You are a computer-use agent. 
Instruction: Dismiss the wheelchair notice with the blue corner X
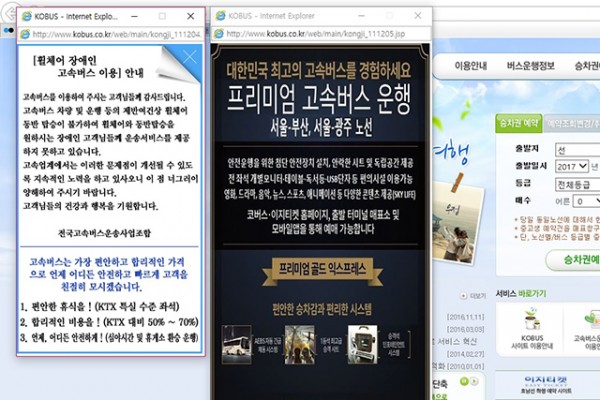point(189,57)
